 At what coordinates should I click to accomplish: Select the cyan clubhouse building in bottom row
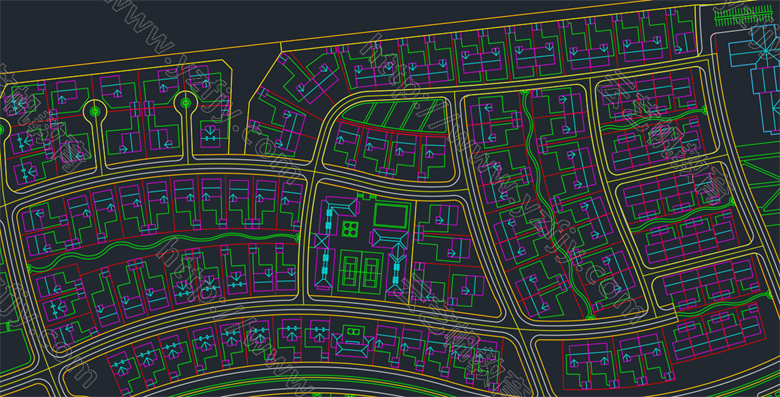pos(353,346)
